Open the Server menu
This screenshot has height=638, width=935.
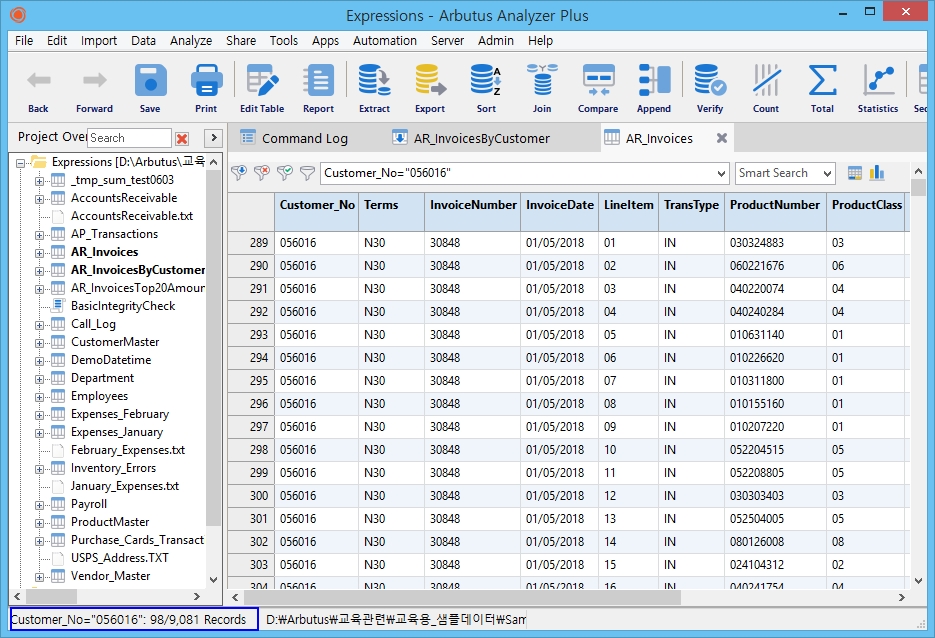tap(447, 41)
